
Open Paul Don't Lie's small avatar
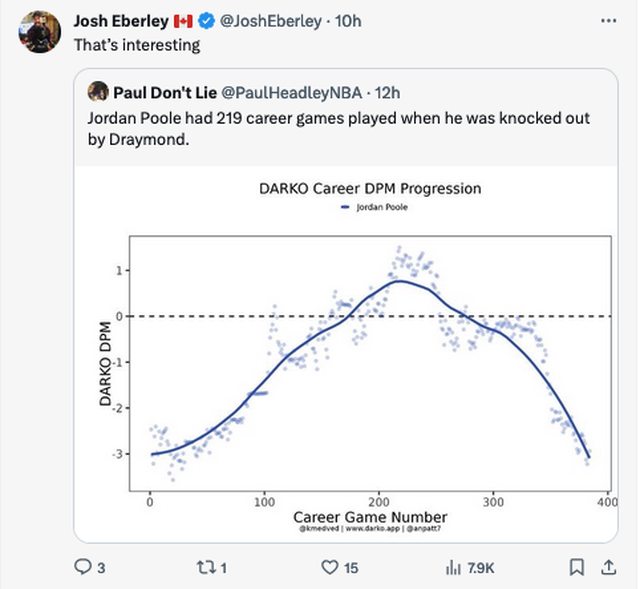click(x=98, y=92)
